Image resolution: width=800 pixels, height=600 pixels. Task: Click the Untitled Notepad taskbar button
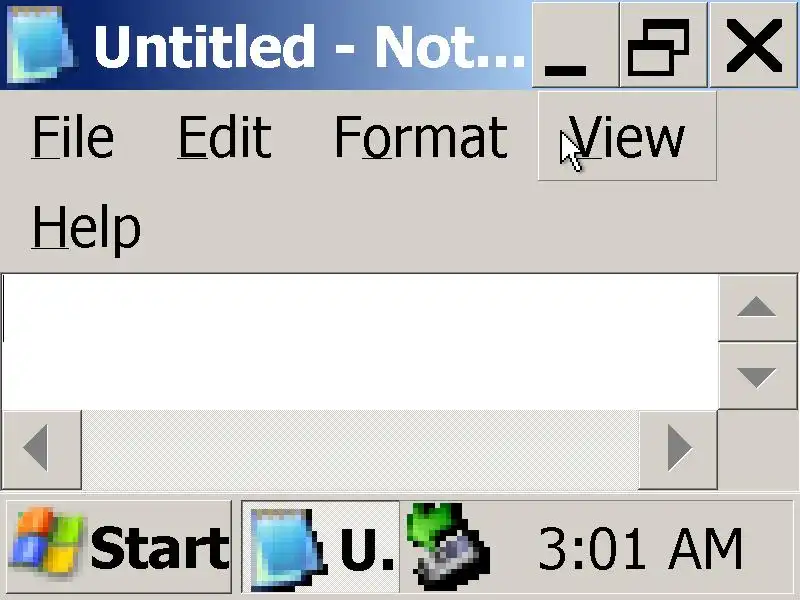click(320, 547)
